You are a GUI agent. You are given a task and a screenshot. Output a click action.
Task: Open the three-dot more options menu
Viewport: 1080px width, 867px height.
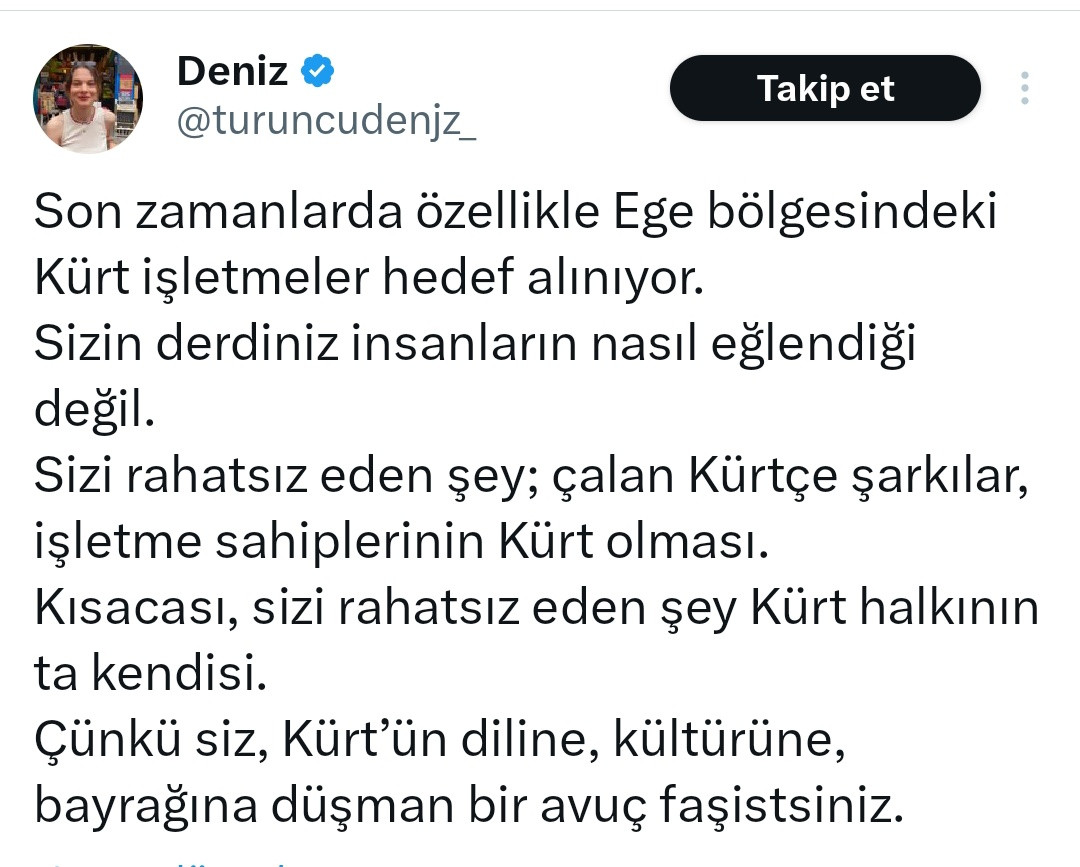(x=1025, y=88)
